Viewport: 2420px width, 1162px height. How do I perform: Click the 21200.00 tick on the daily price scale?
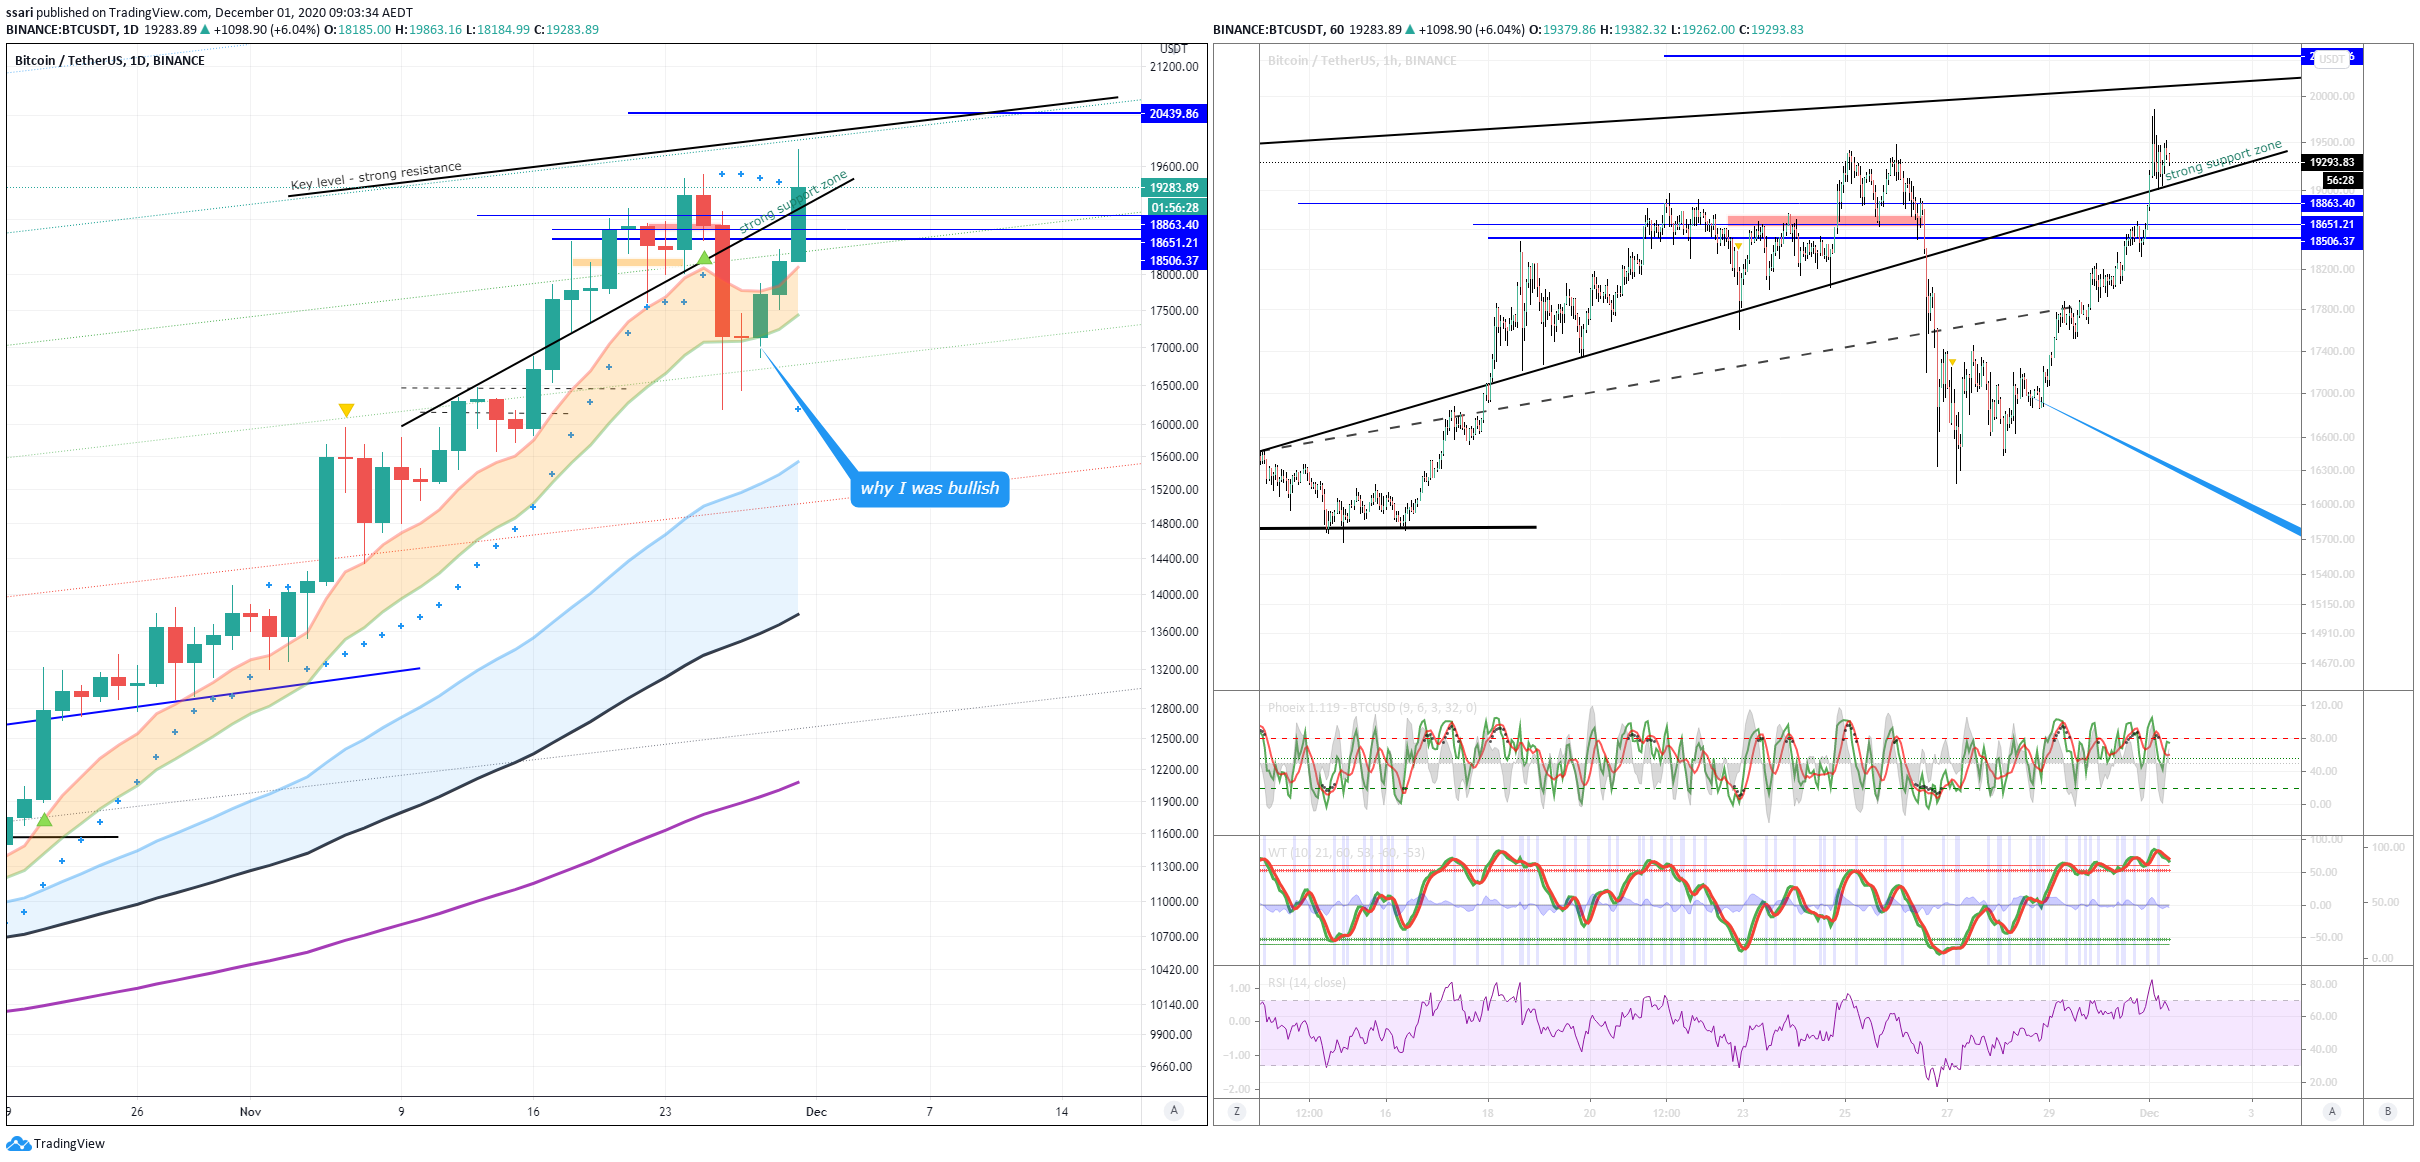1174,67
